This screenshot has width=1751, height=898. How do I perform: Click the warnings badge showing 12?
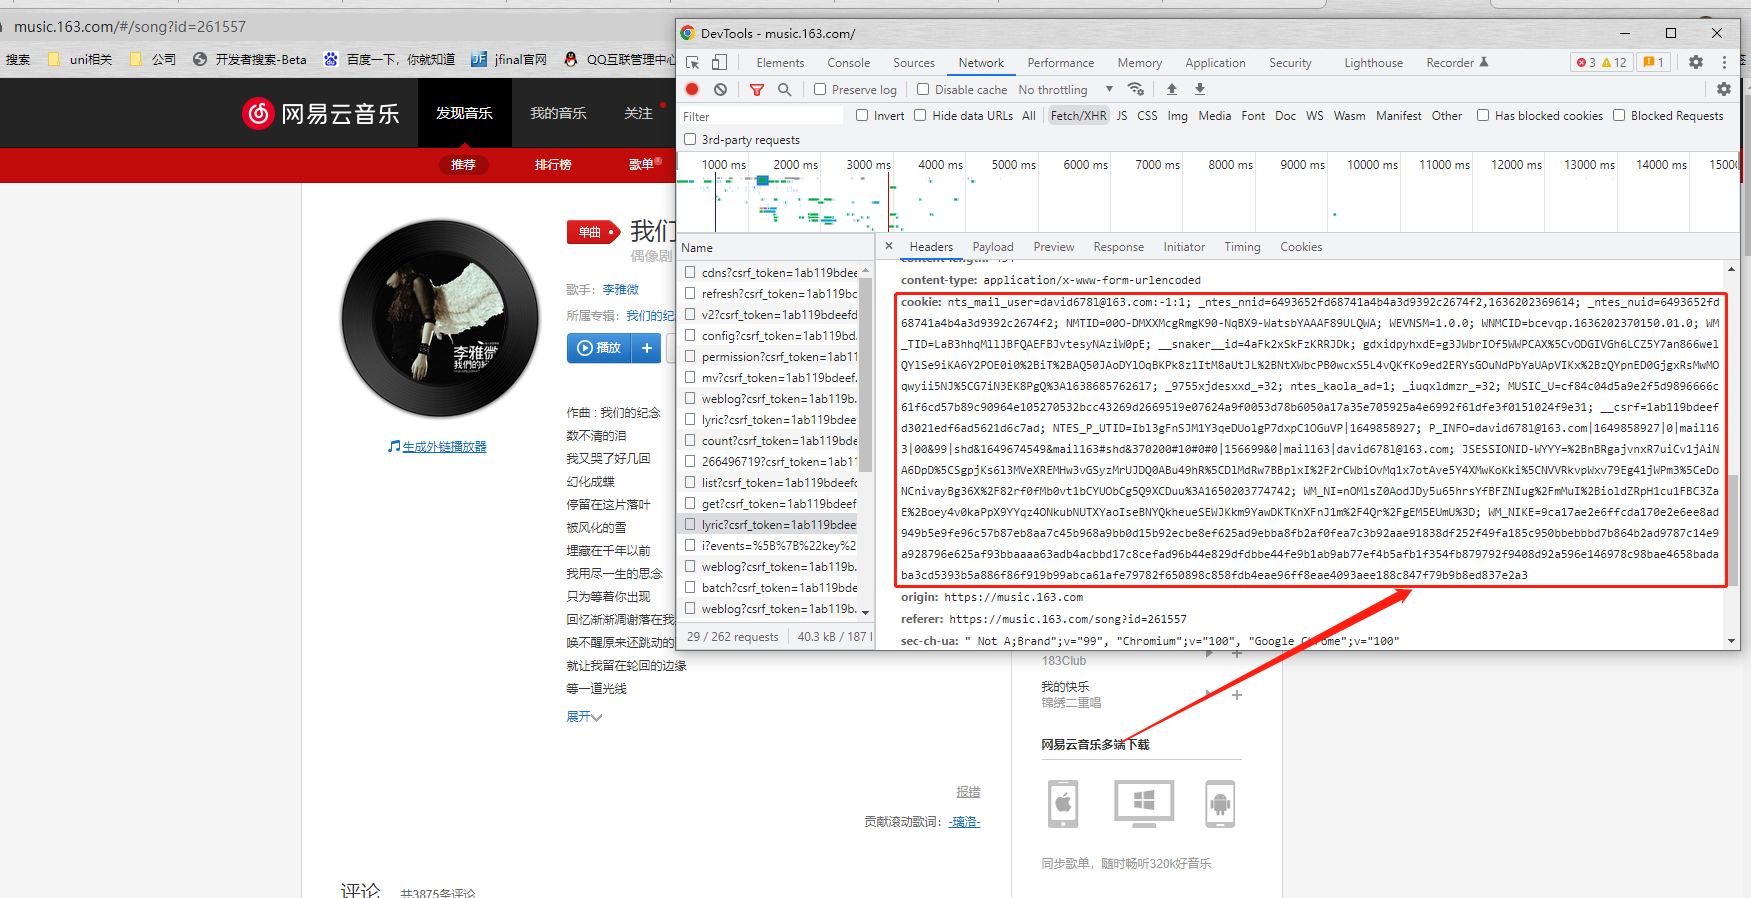click(x=1614, y=62)
